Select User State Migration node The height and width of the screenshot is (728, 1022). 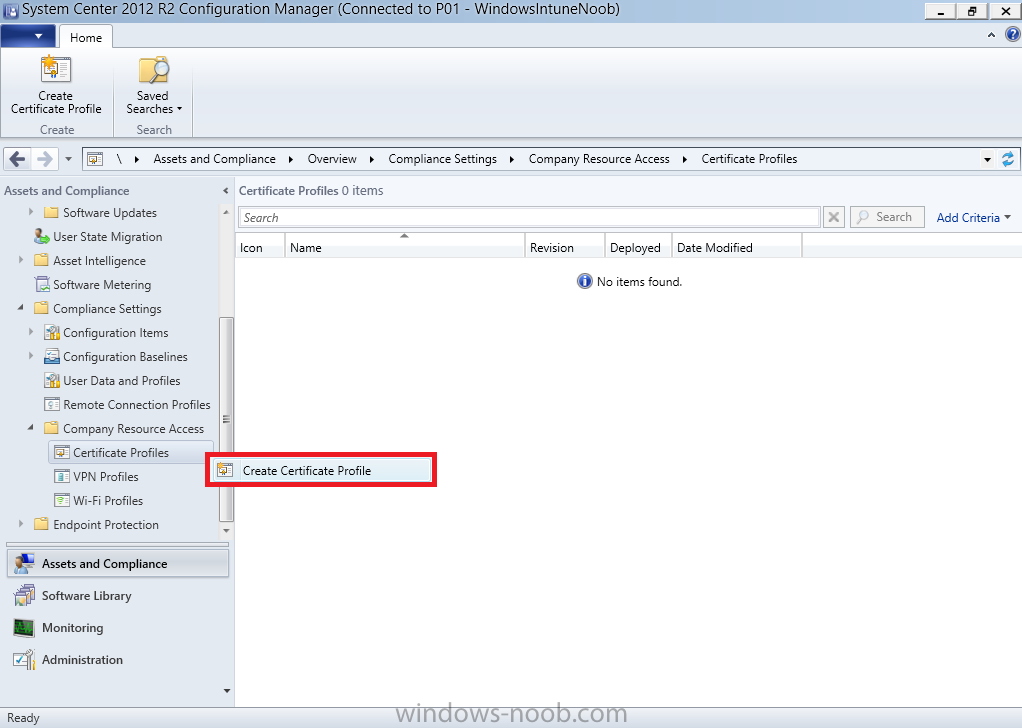(98, 237)
